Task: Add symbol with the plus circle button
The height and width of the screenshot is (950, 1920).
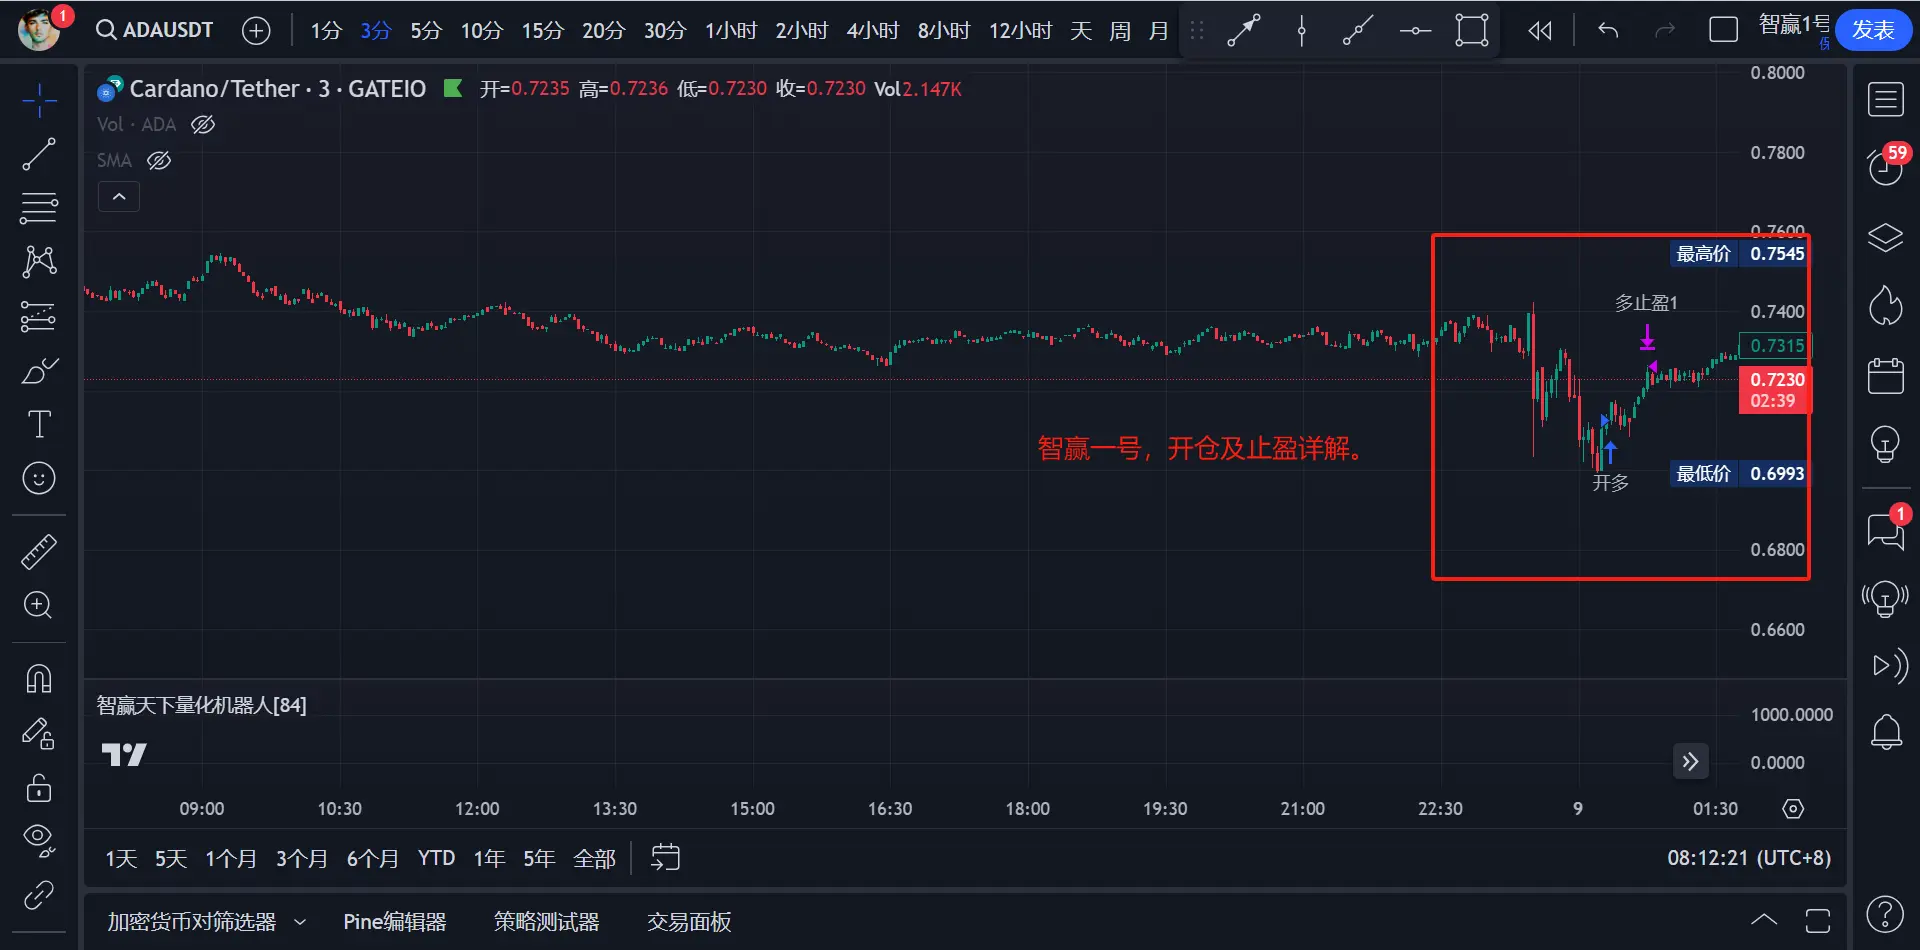Action: pyautogui.click(x=256, y=30)
